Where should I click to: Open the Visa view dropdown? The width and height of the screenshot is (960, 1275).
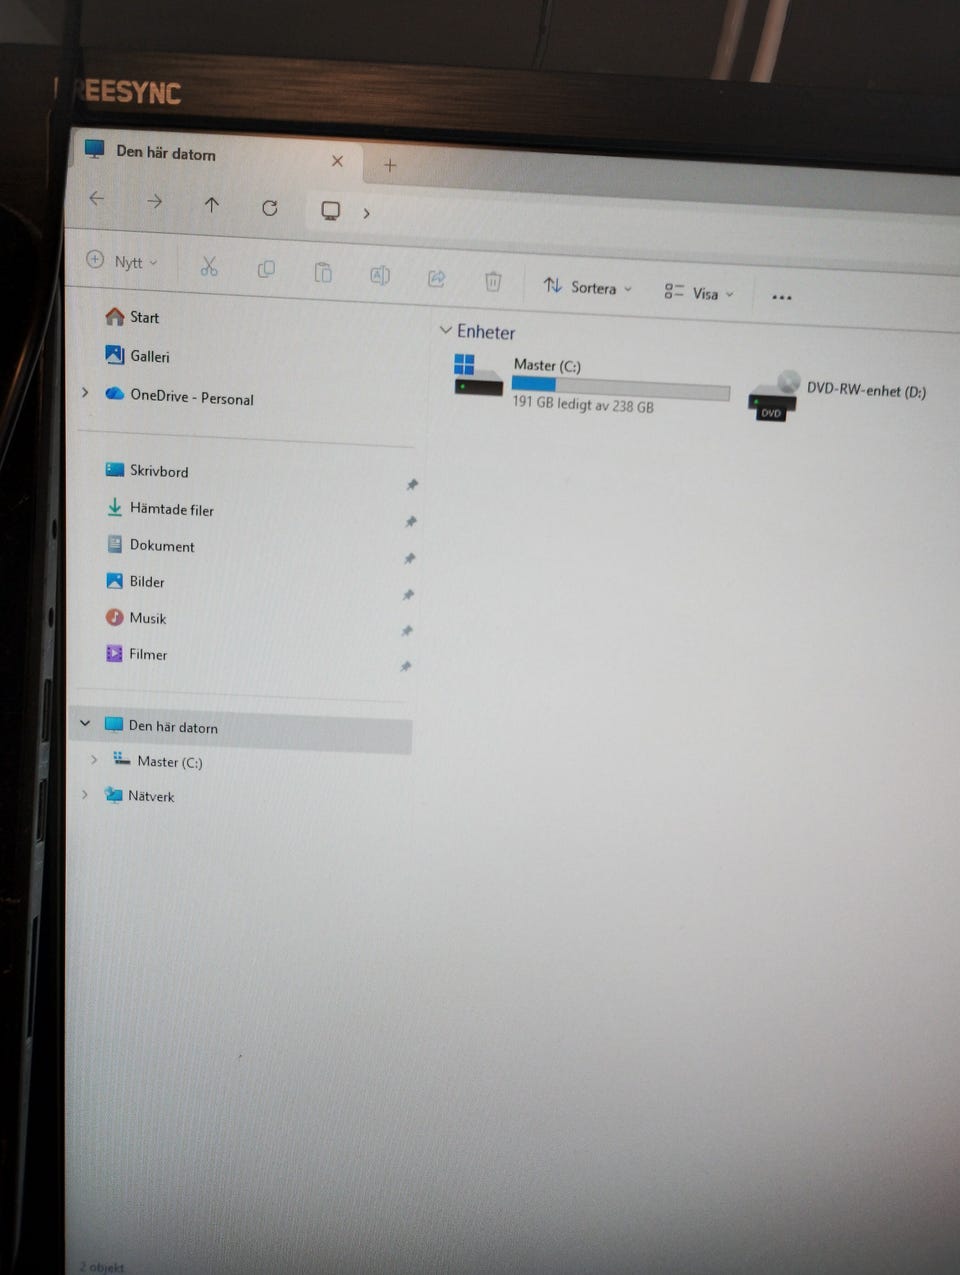pos(699,293)
